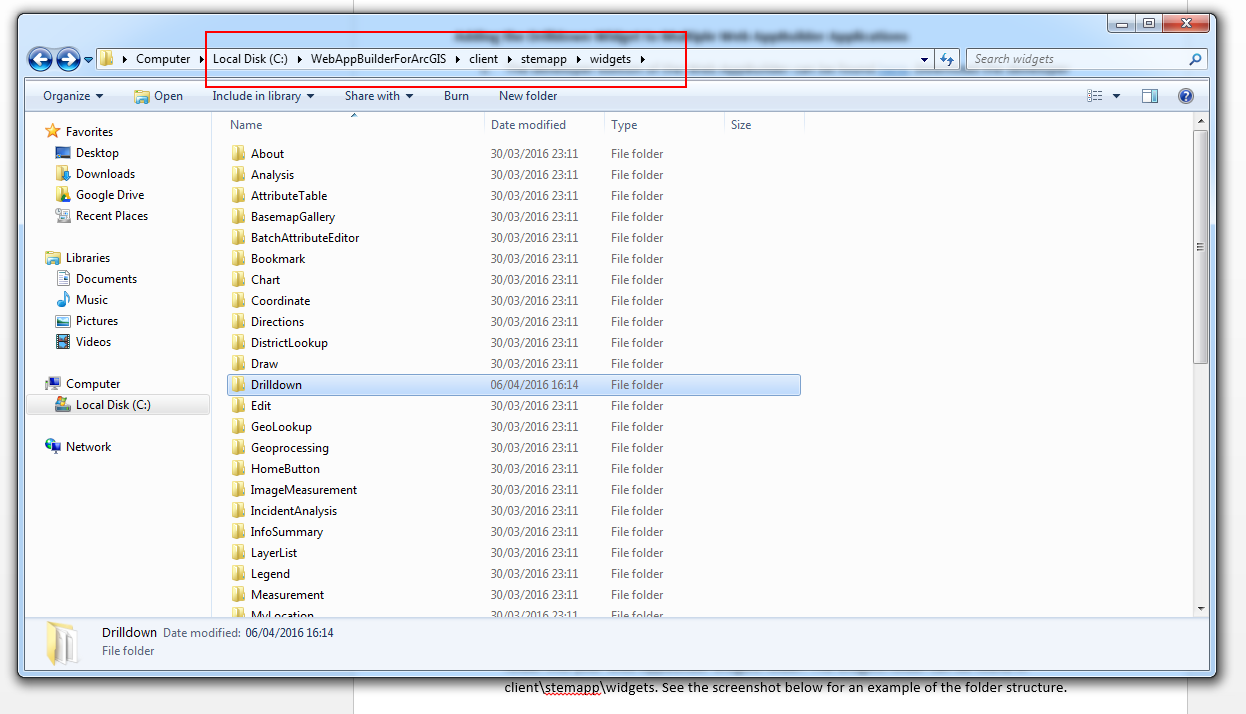Select the Geoprocessing folder icon
1246x714 pixels.
point(238,448)
